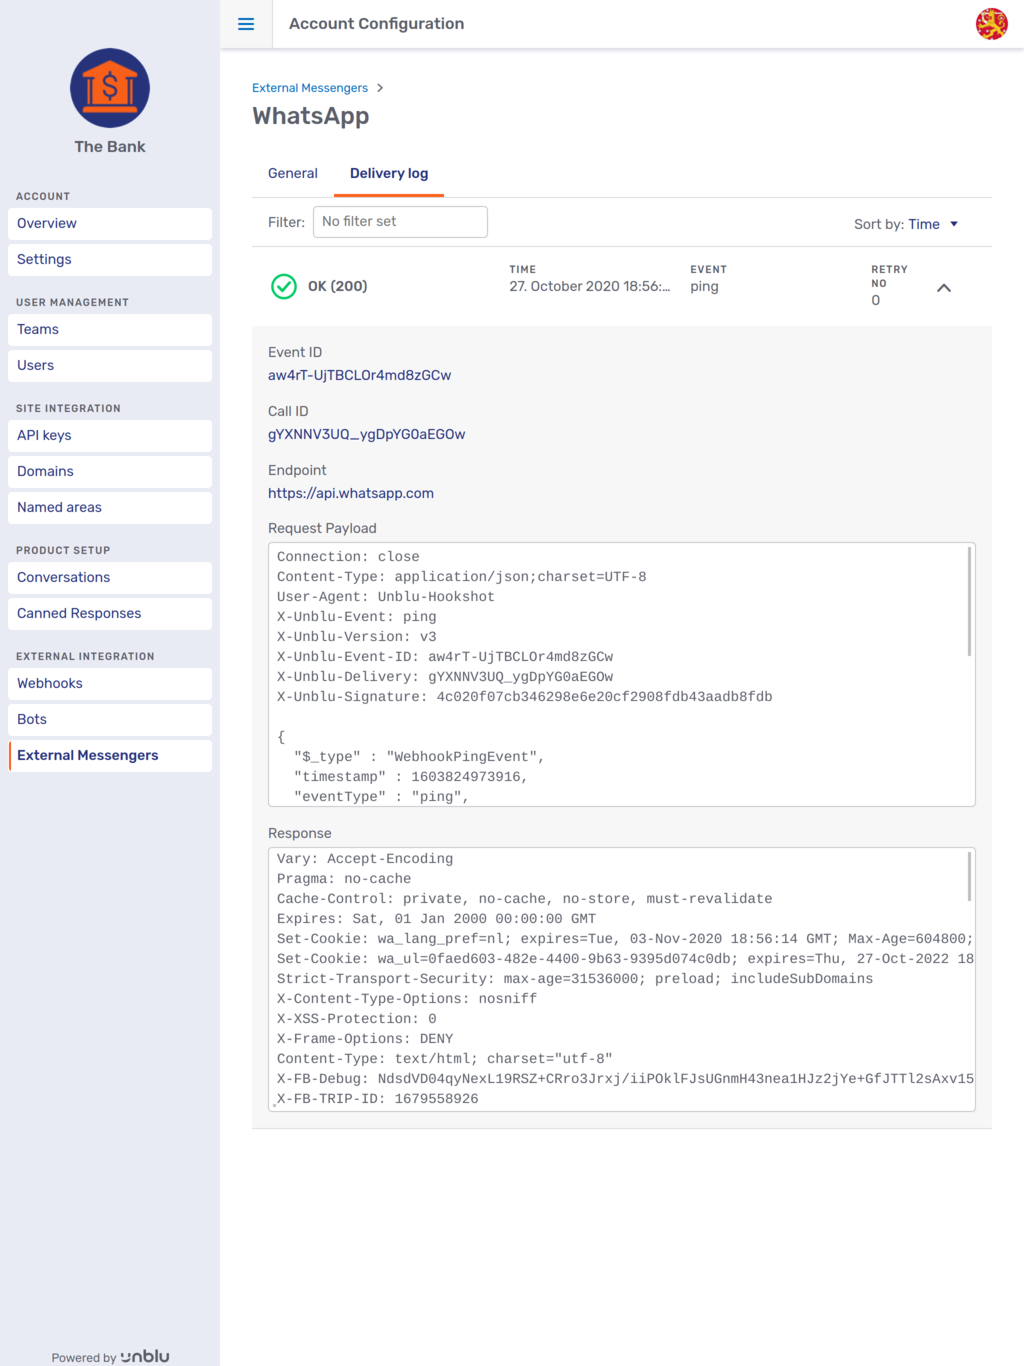Click the Call ID gYXNNV3UQ link
1024x1366 pixels.
point(368,434)
